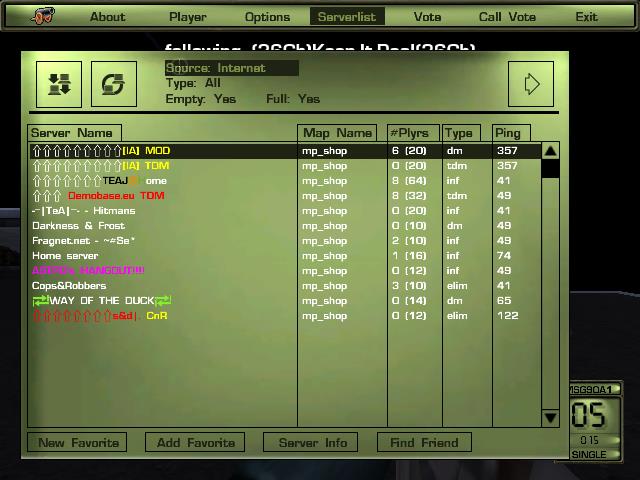Click the scrollbar up arrow
This screenshot has height=480, width=640.
point(550,151)
